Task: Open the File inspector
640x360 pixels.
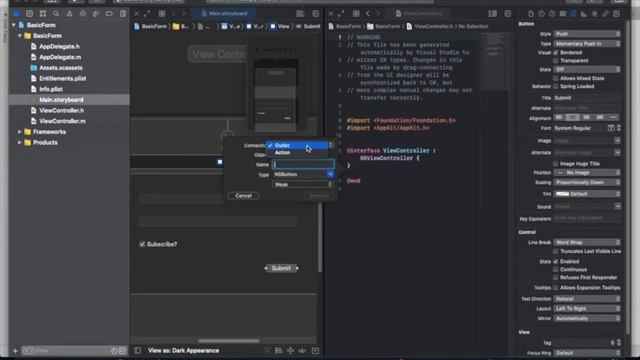Action: [x=531, y=13]
